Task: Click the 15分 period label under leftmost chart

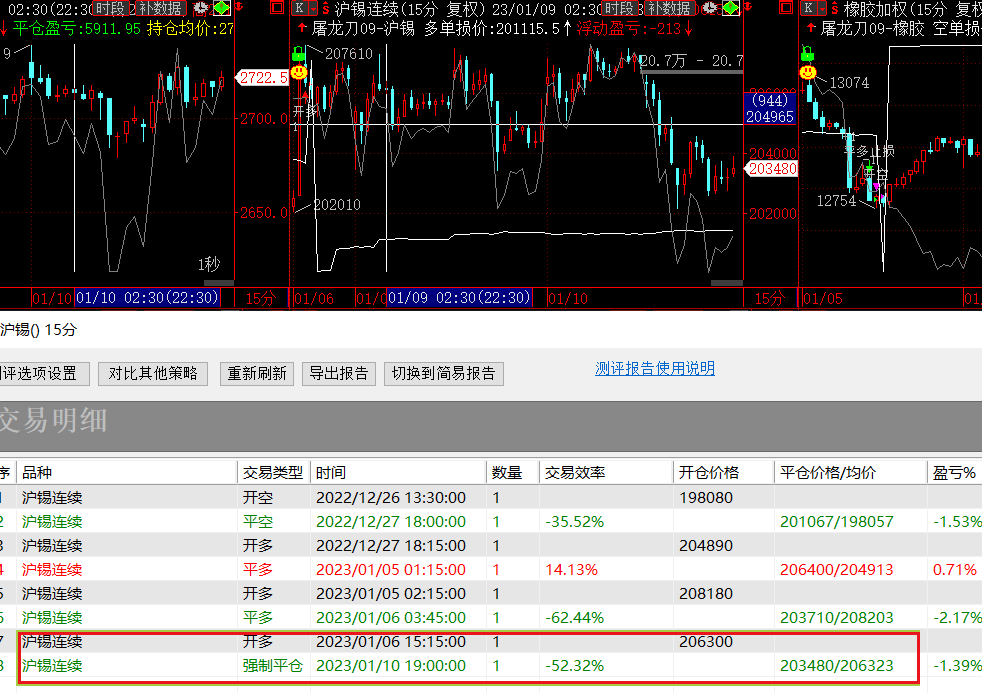Action: (260, 299)
